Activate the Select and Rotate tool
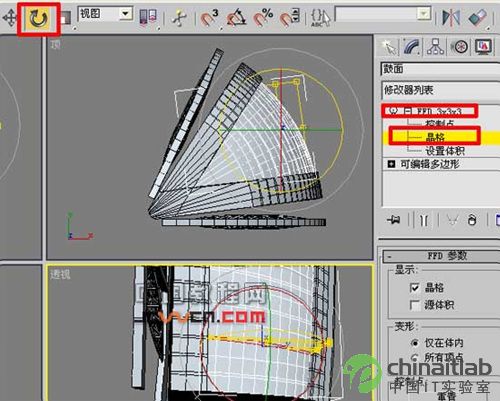The image size is (500, 401). 38,18
